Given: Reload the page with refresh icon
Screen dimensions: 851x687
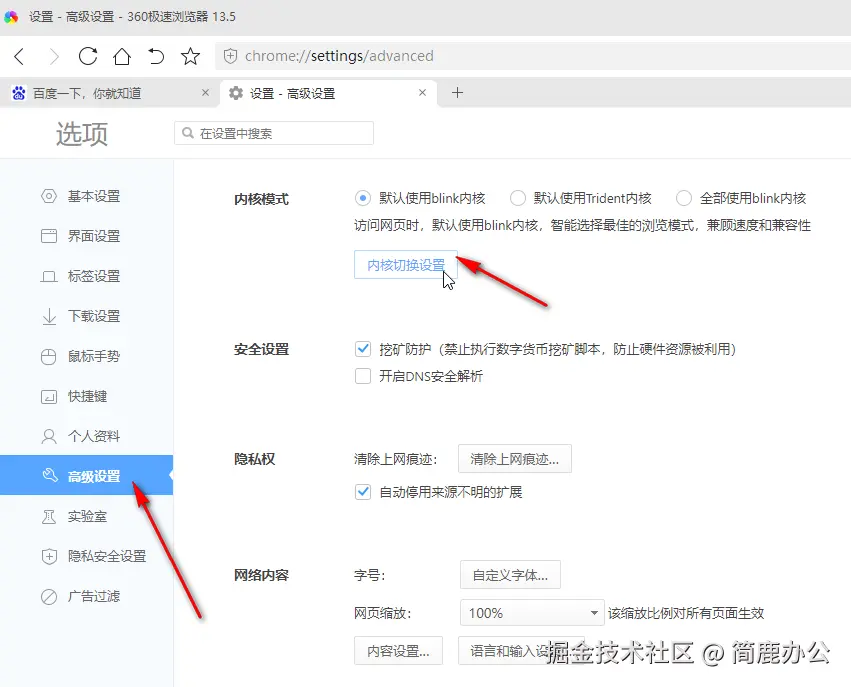Looking at the screenshot, I should [88, 56].
